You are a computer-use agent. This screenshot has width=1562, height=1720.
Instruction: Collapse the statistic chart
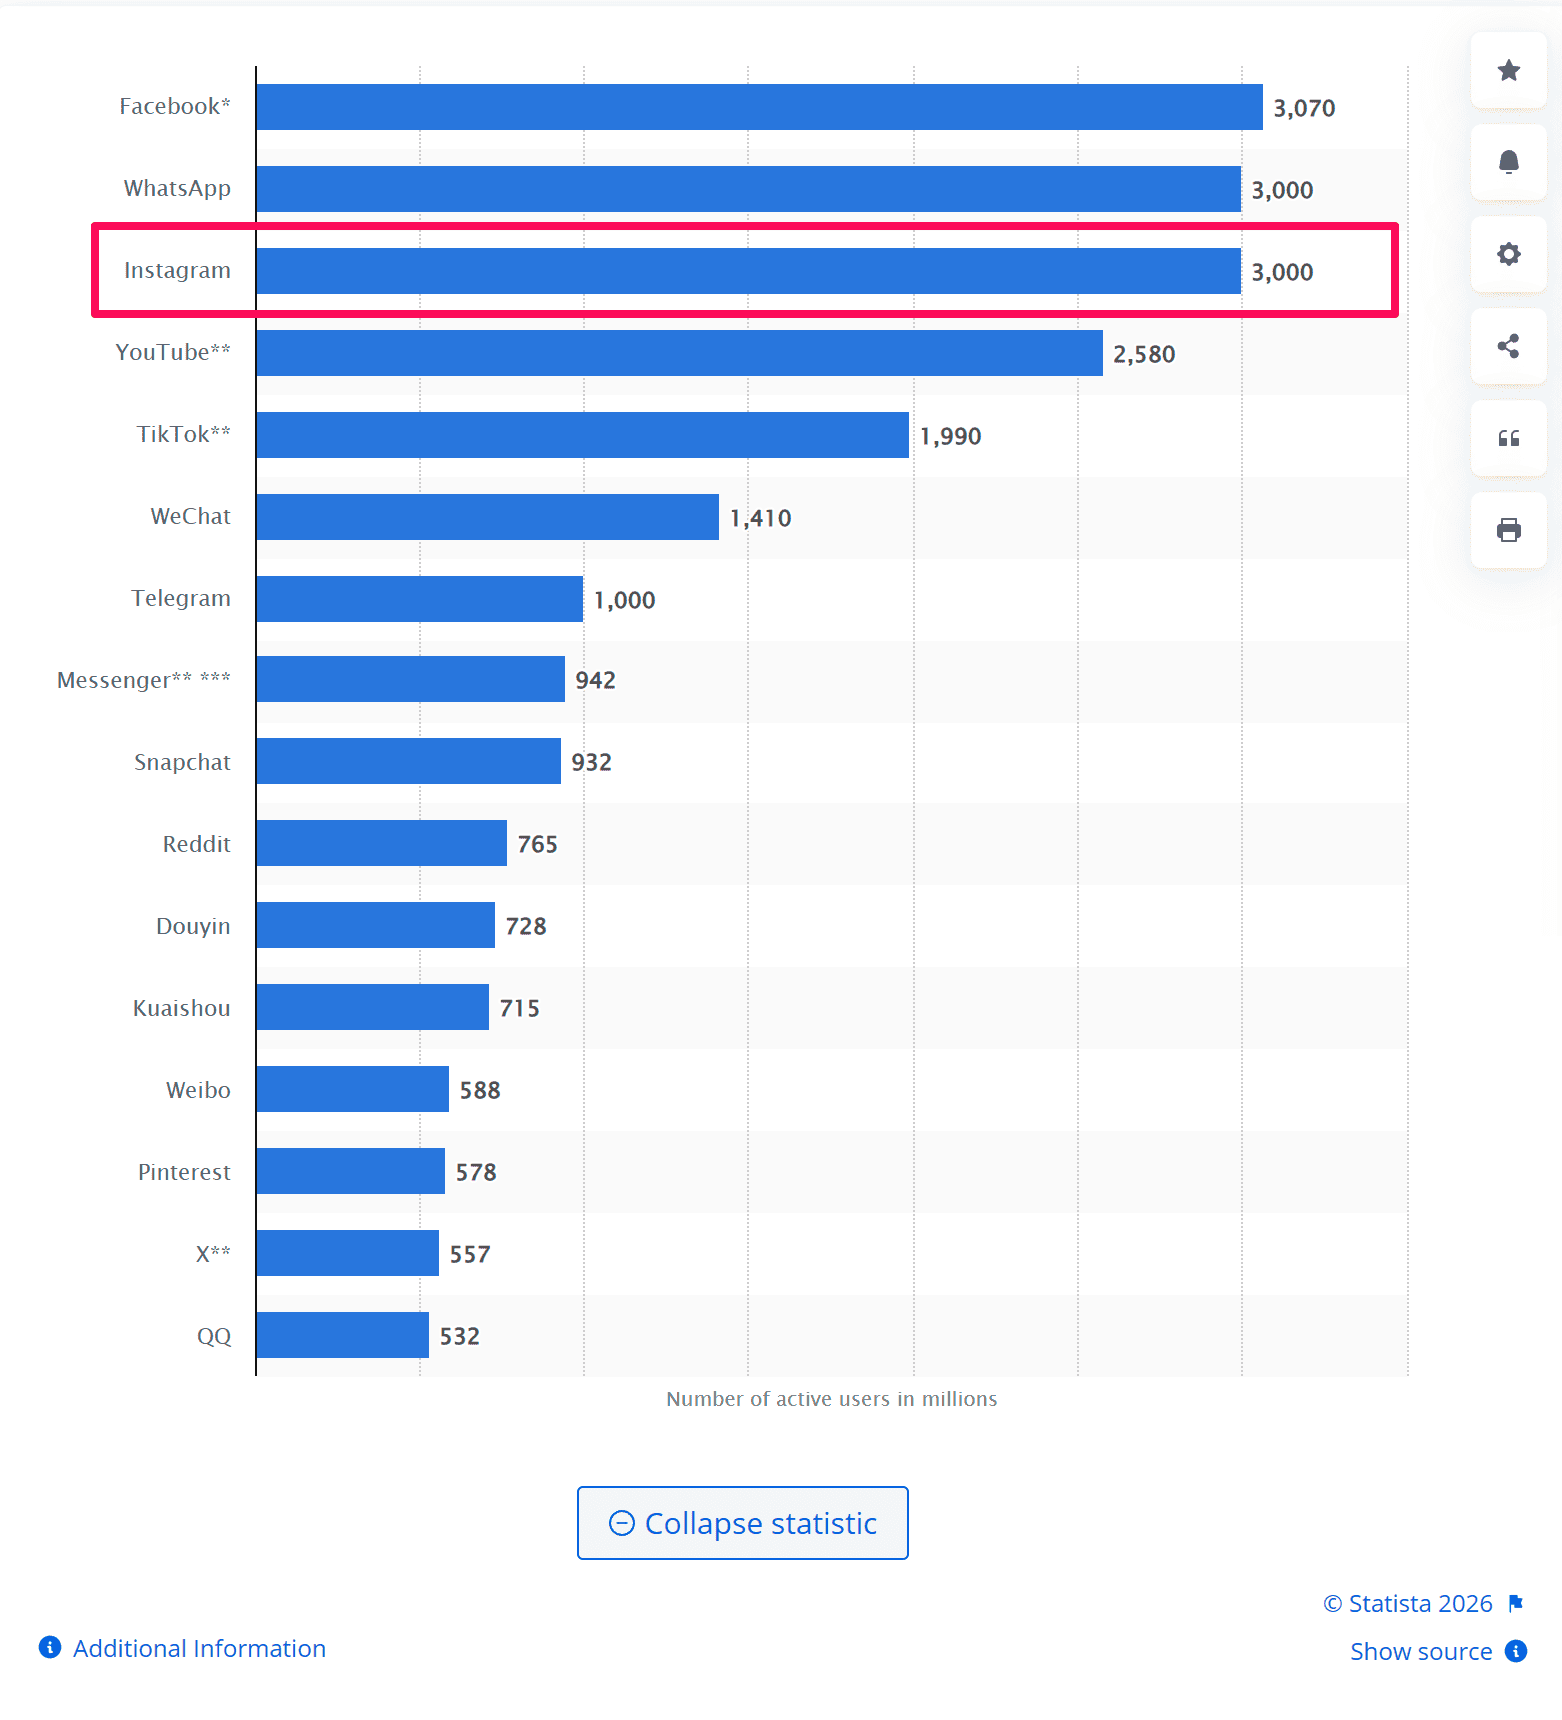click(742, 1522)
